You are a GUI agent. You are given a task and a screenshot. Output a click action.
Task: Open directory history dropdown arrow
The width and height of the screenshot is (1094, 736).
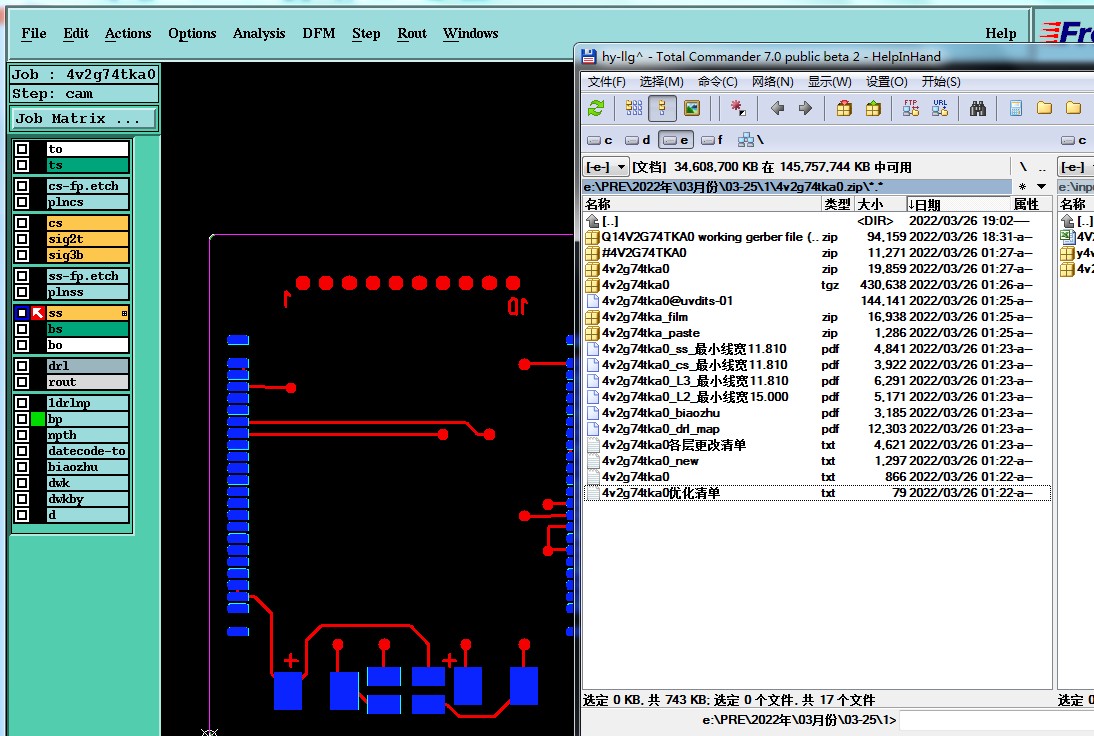pos(1041,187)
